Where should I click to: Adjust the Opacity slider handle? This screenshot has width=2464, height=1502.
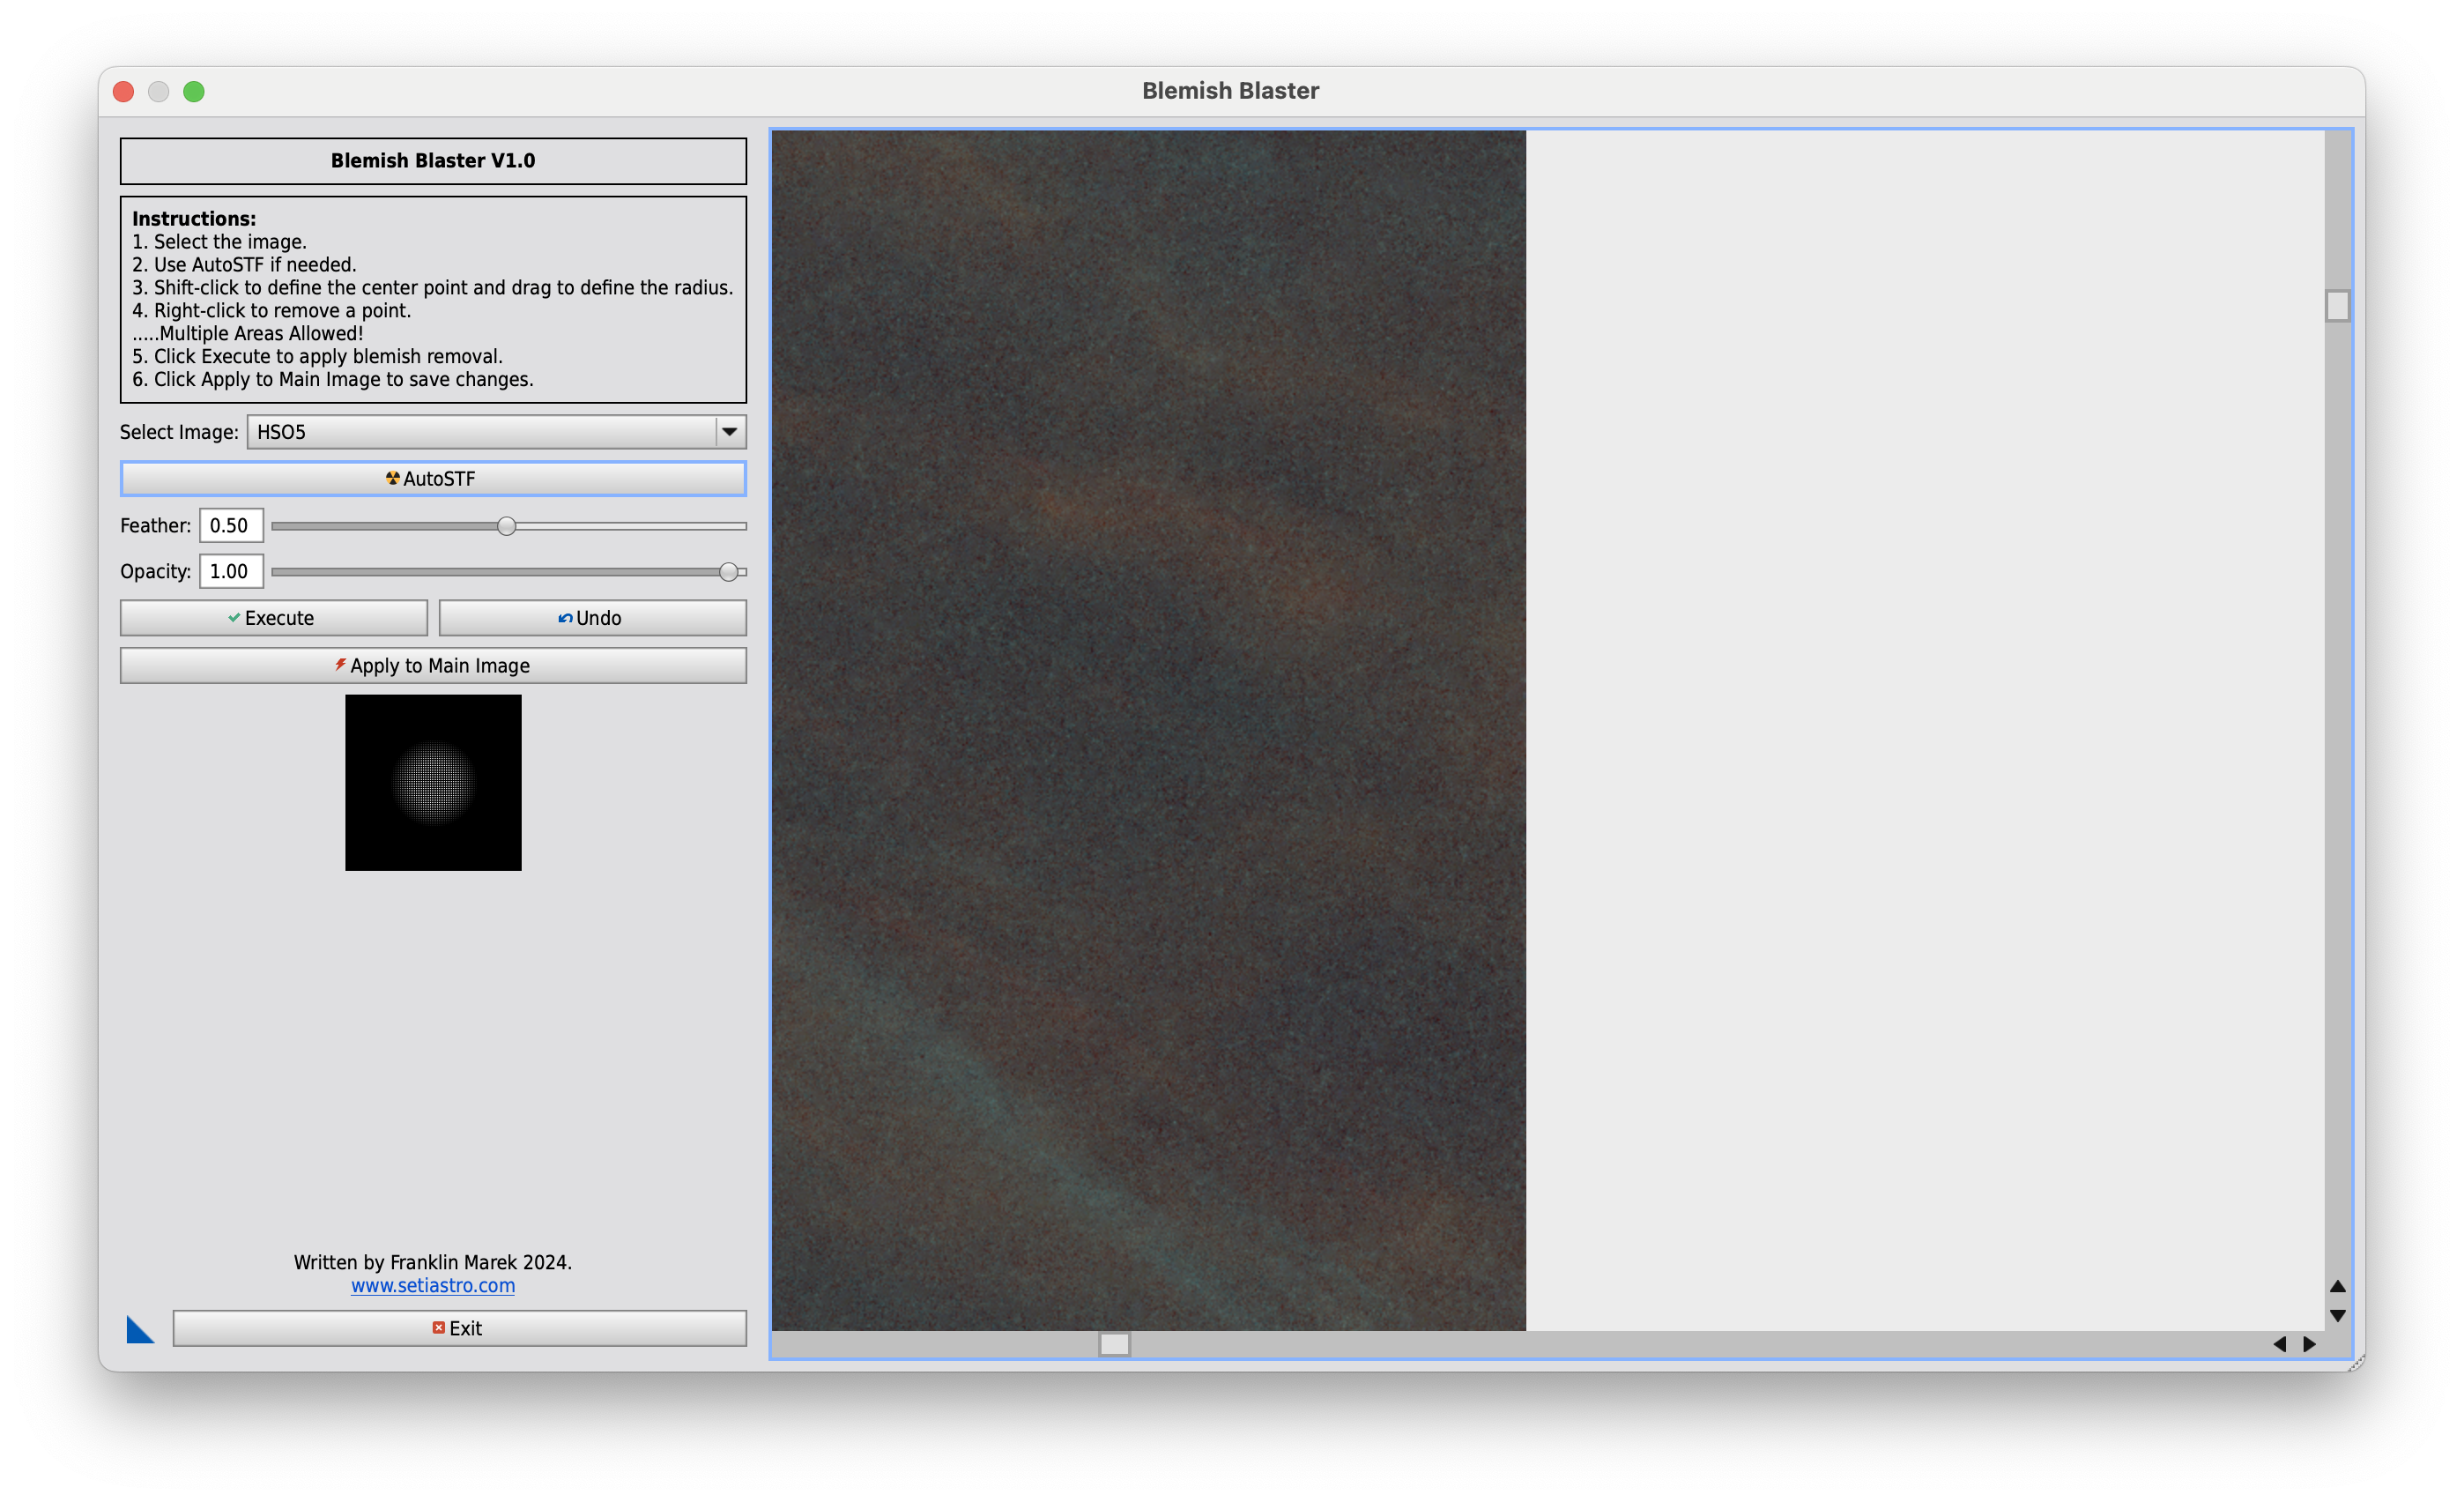tap(729, 572)
